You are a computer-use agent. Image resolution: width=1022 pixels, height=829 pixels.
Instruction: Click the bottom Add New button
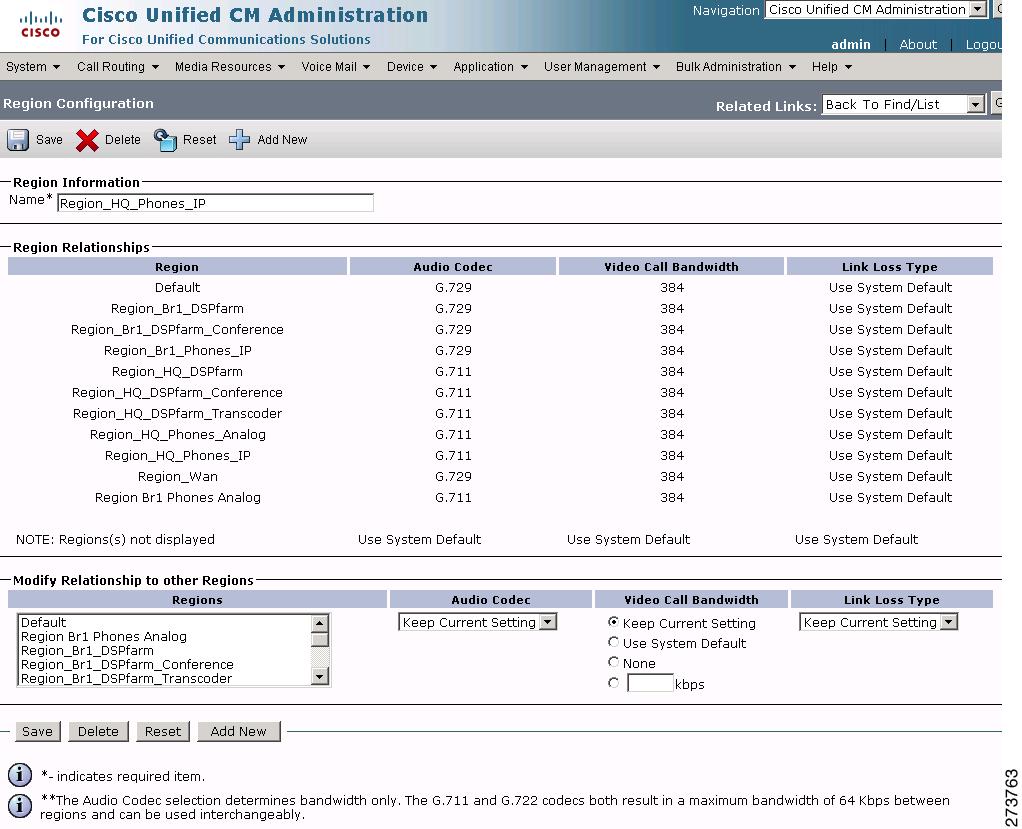239,731
